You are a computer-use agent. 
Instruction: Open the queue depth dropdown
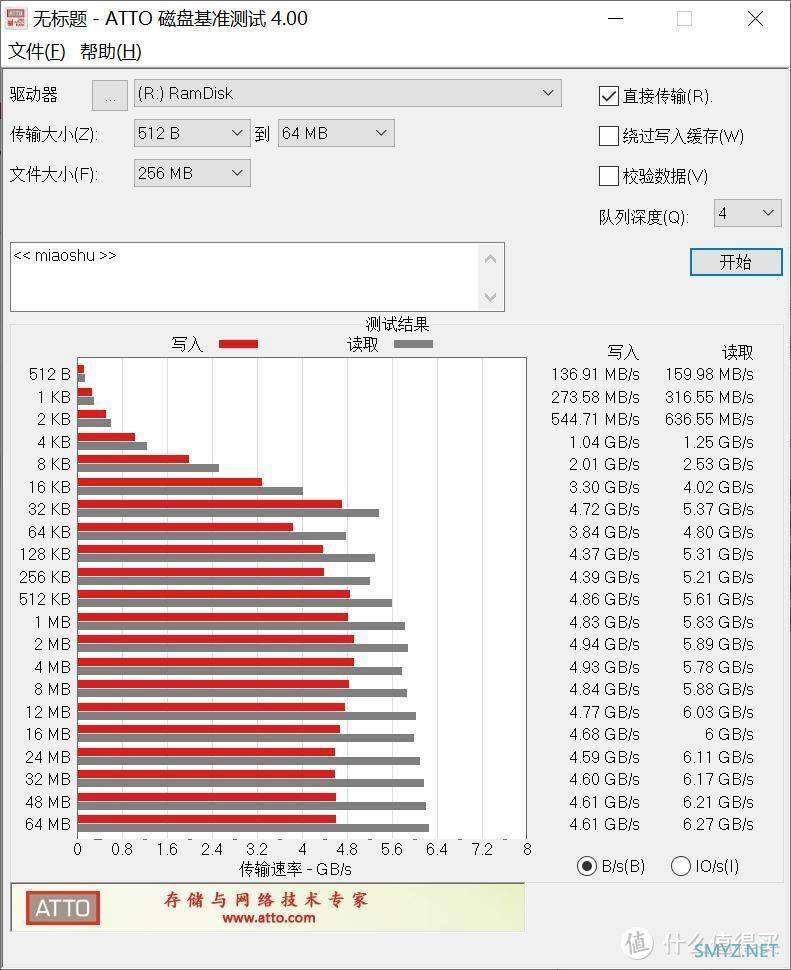pos(747,213)
